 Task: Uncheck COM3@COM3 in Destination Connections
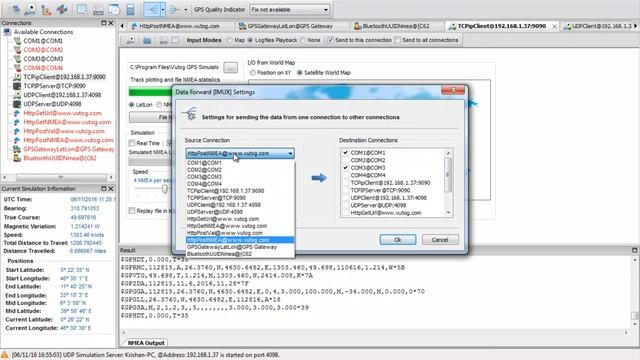tap(345, 168)
